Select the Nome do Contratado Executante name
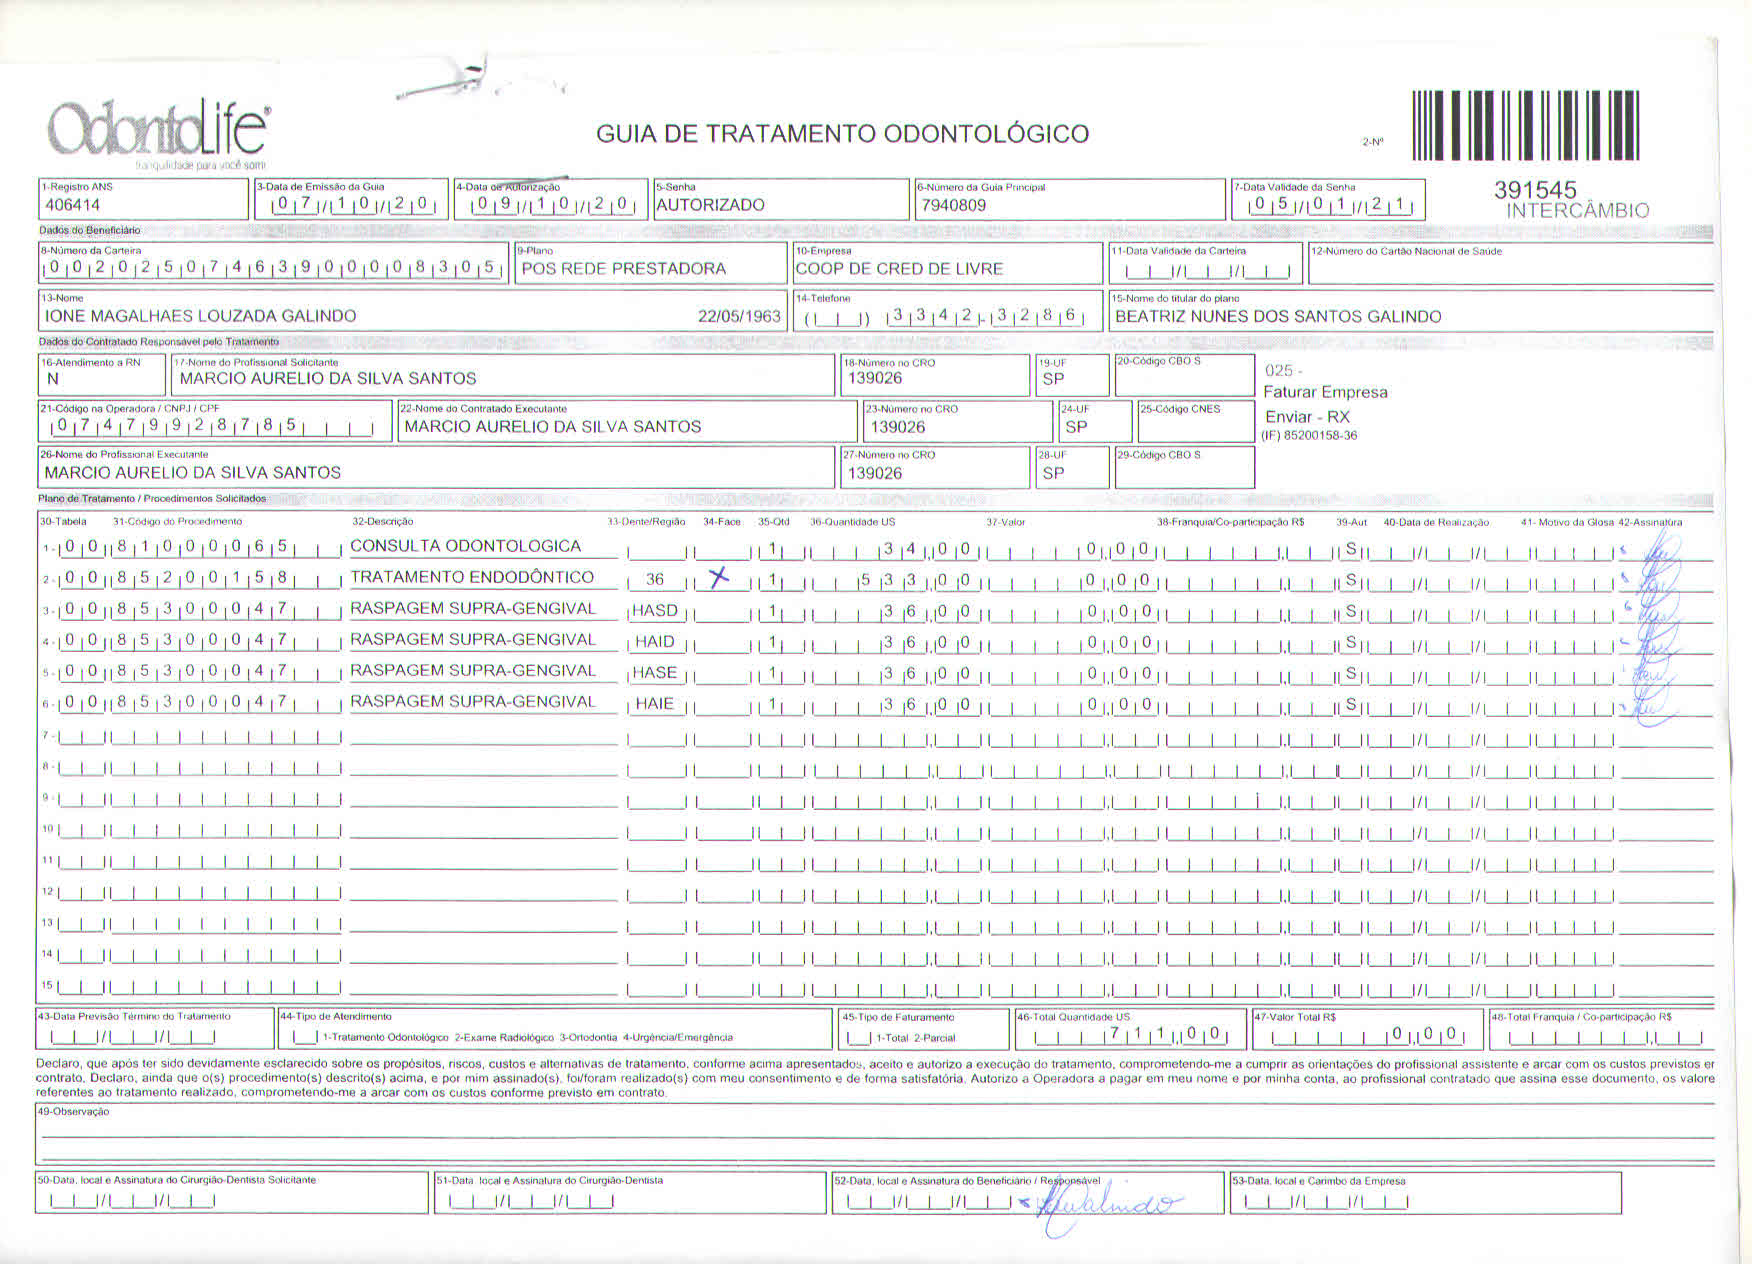This screenshot has width=1752, height=1264. tap(553, 427)
